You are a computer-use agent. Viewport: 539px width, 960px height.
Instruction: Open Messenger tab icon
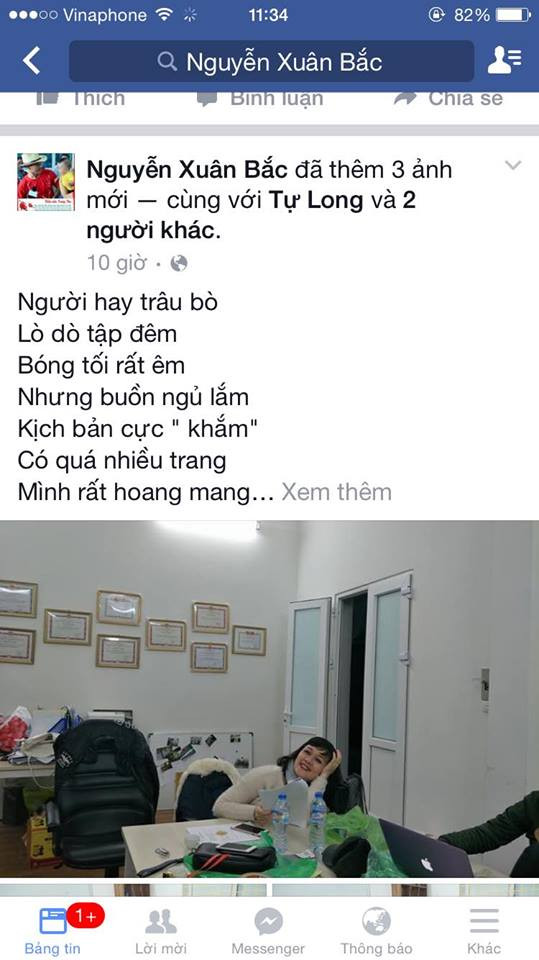tap(268, 921)
